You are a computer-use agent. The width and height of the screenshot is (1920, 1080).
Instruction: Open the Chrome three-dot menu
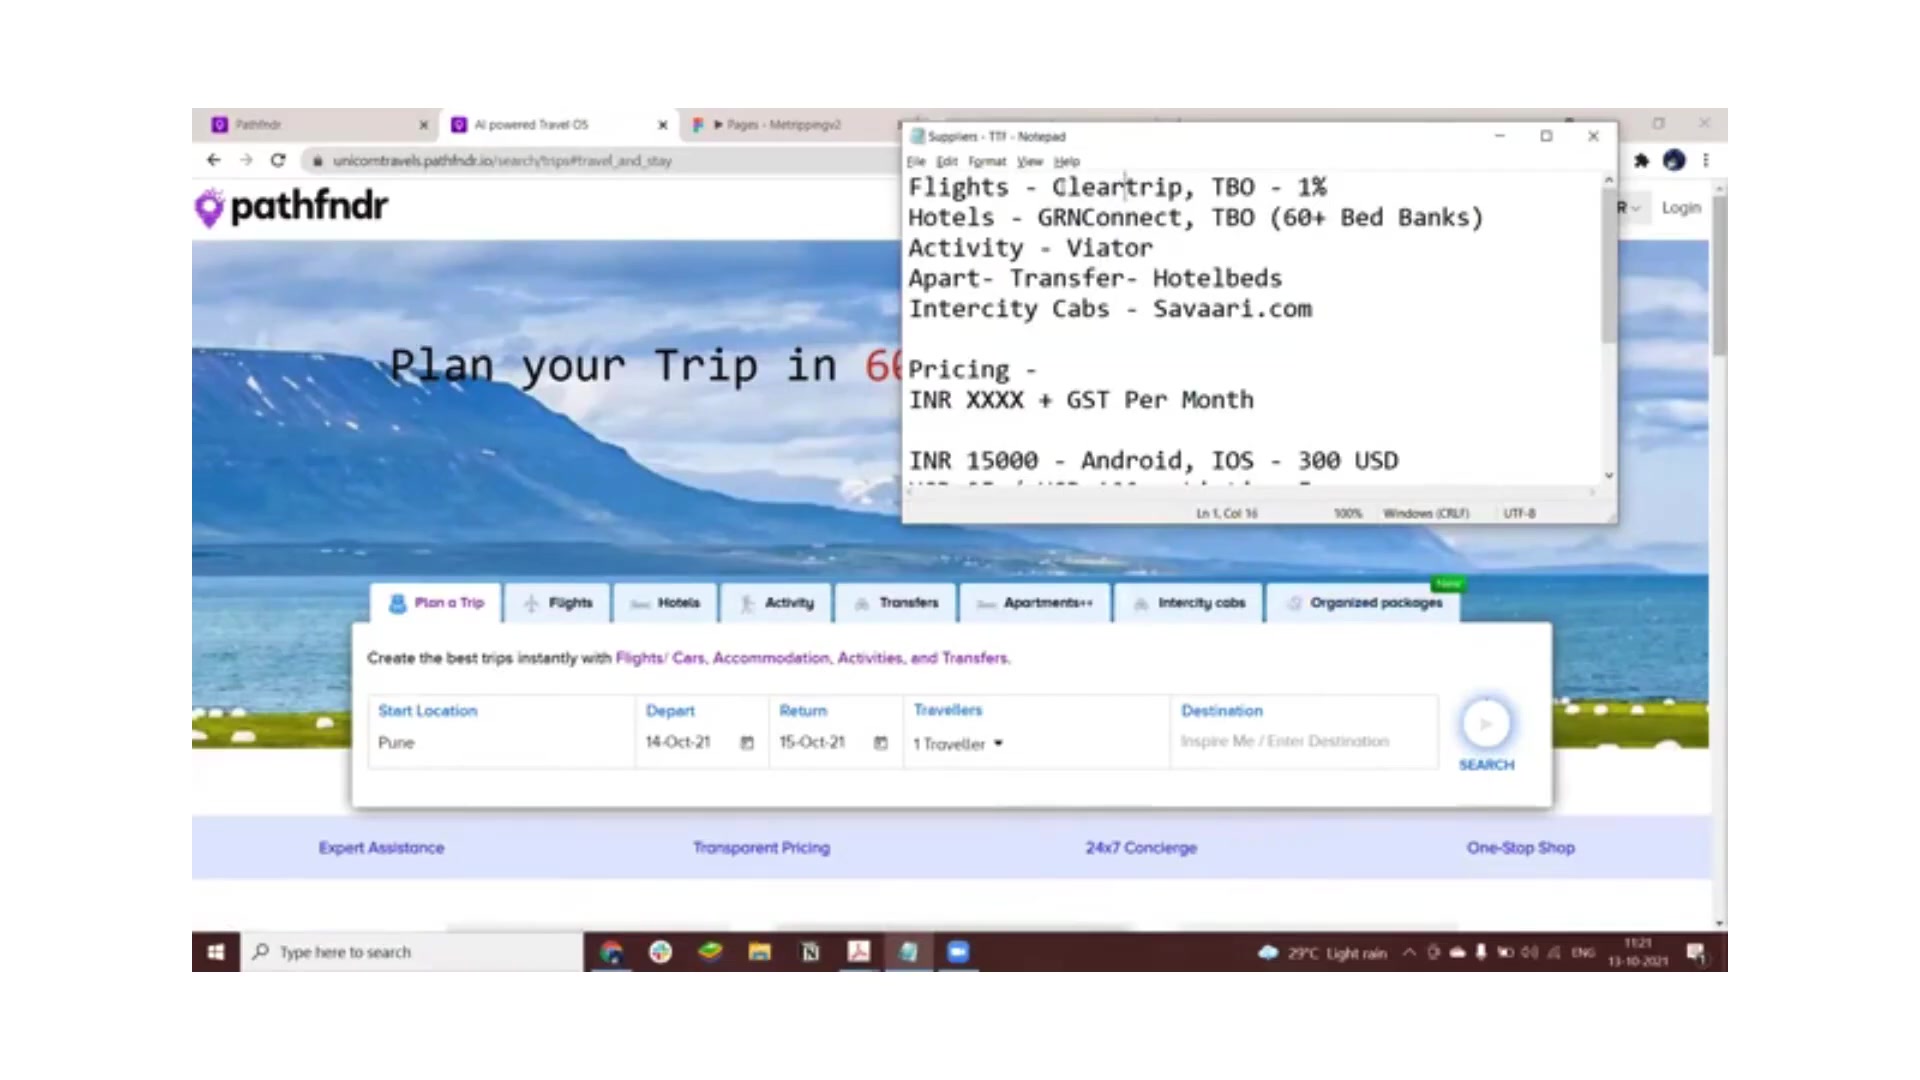pyautogui.click(x=1706, y=160)
